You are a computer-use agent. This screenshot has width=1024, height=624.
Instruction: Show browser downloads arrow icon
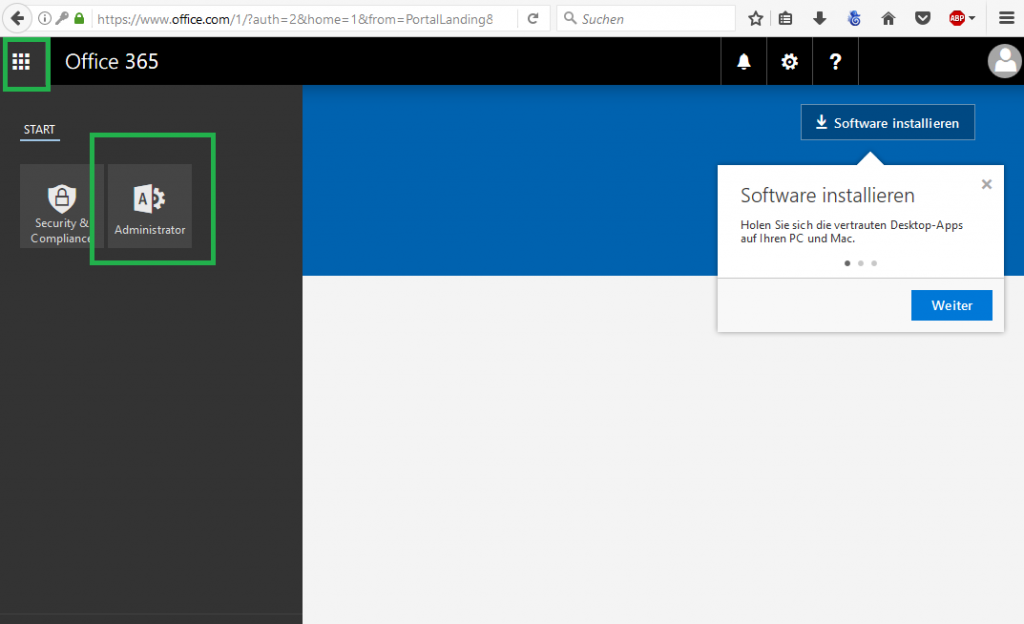click(820, 18)
